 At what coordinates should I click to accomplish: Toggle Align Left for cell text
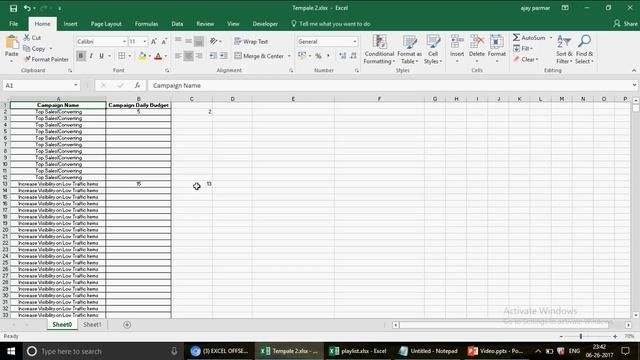tap(178, 56)
